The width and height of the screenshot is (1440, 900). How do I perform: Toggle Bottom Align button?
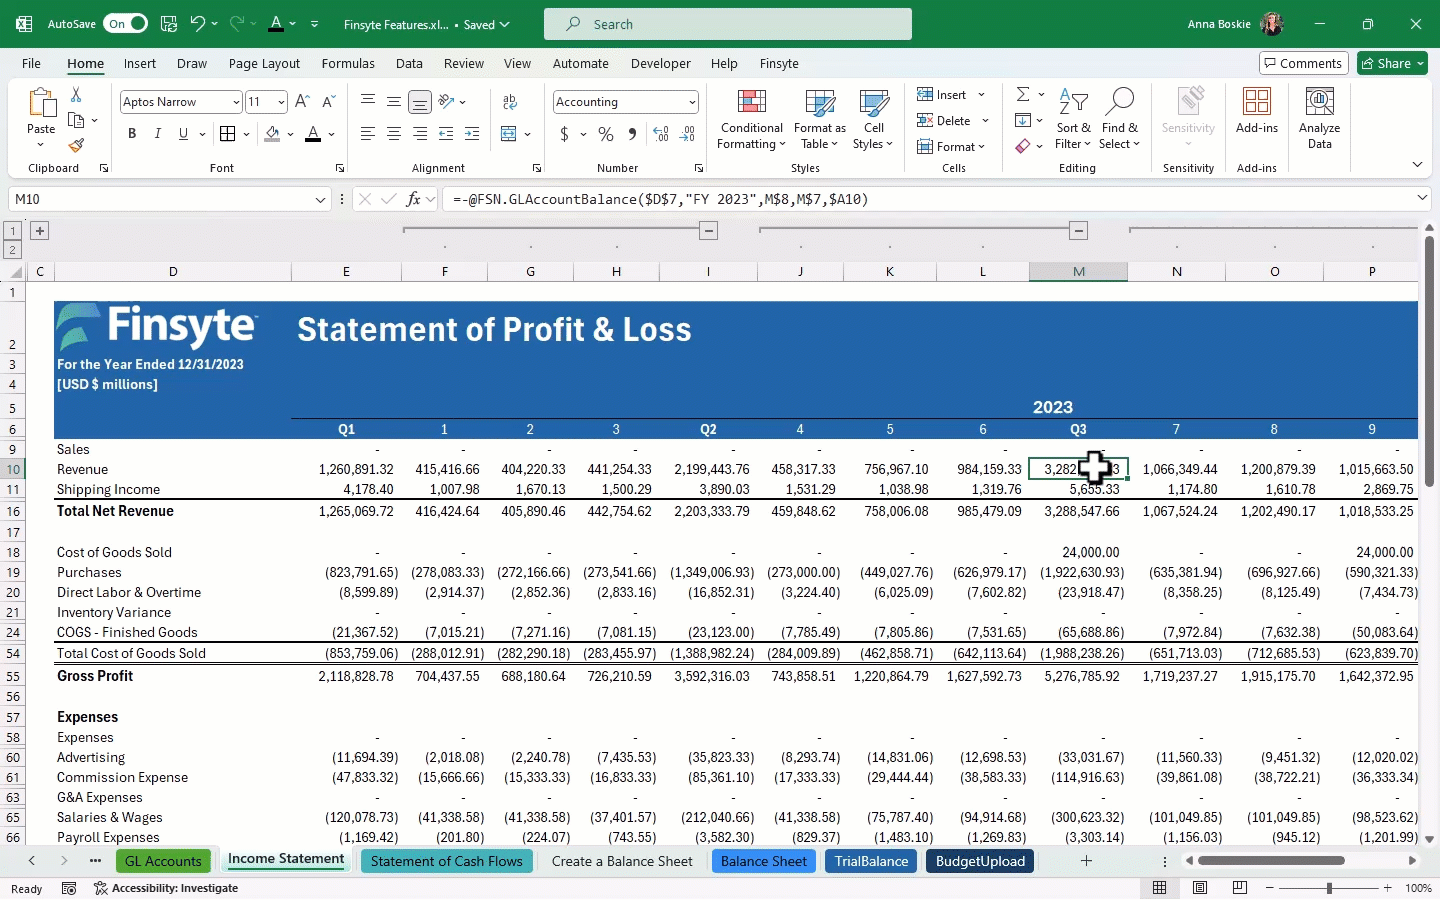(x=420, y=102)
